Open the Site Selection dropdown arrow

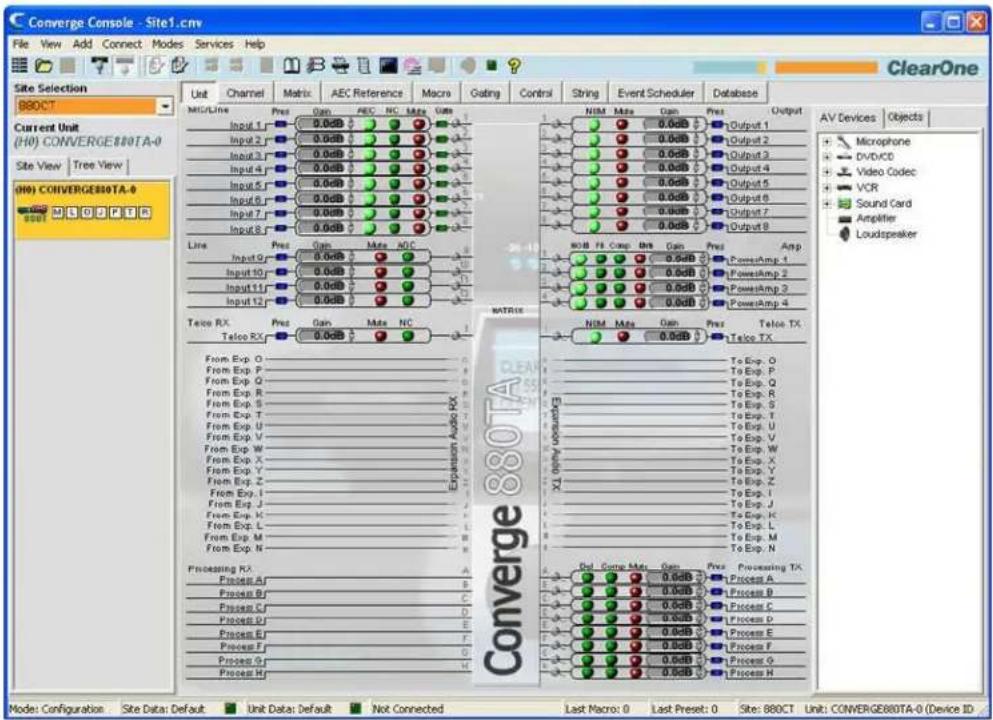165,106
